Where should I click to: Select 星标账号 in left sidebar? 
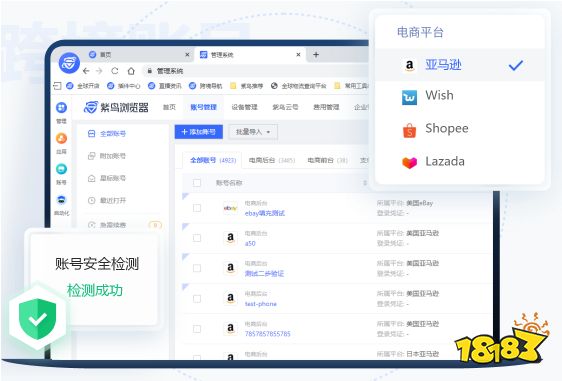[107, 178]
